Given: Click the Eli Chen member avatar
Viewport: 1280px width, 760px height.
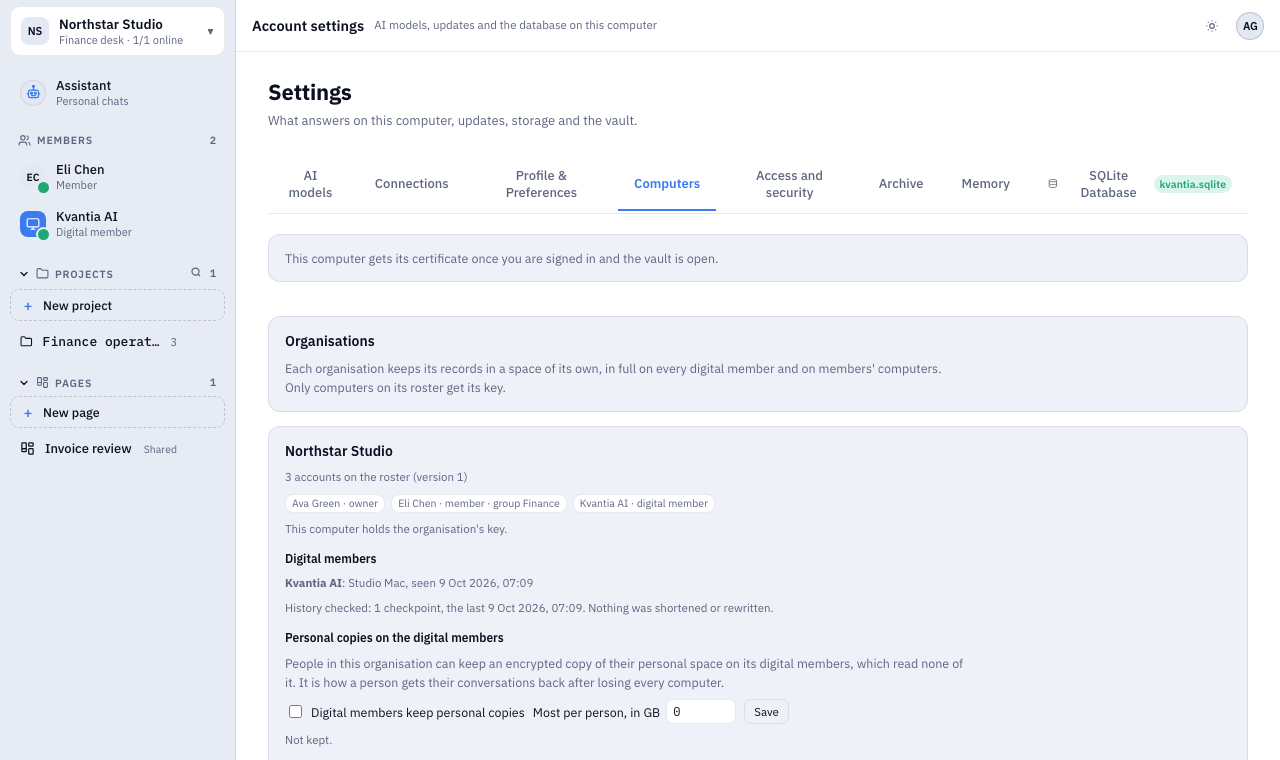Looking at the screenshot, I should tap(33, 177).
